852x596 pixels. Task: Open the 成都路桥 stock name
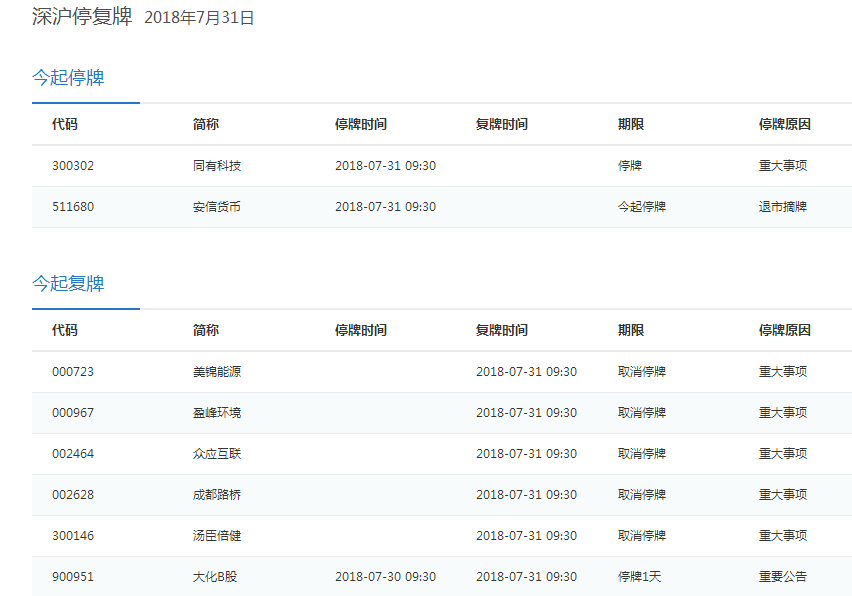point(217,495)
